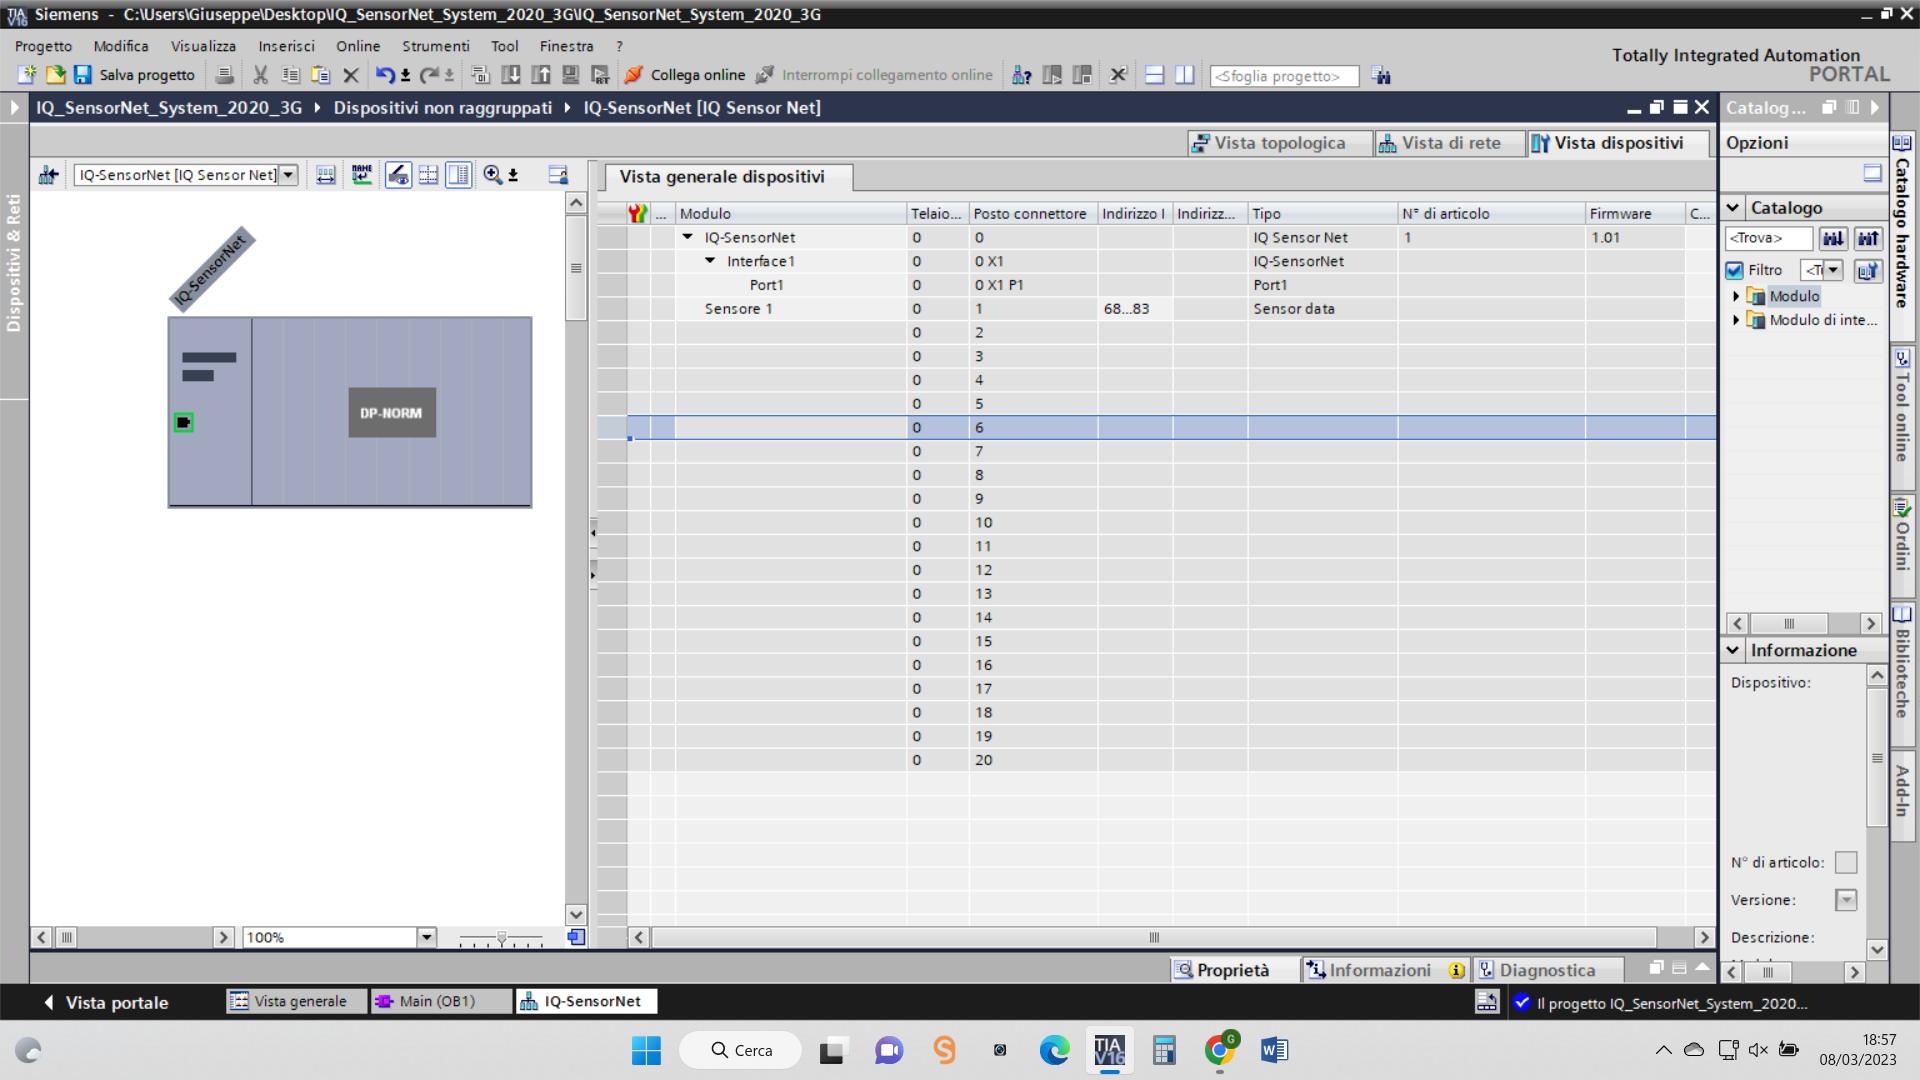Click the zoom magnifier icon in device view

(x=493, y=175)
